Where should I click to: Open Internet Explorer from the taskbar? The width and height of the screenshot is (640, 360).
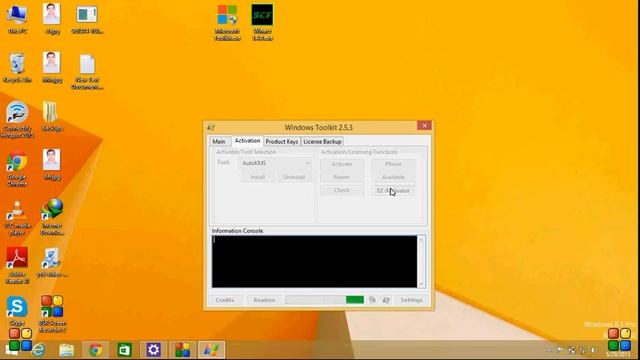[39, 350]
